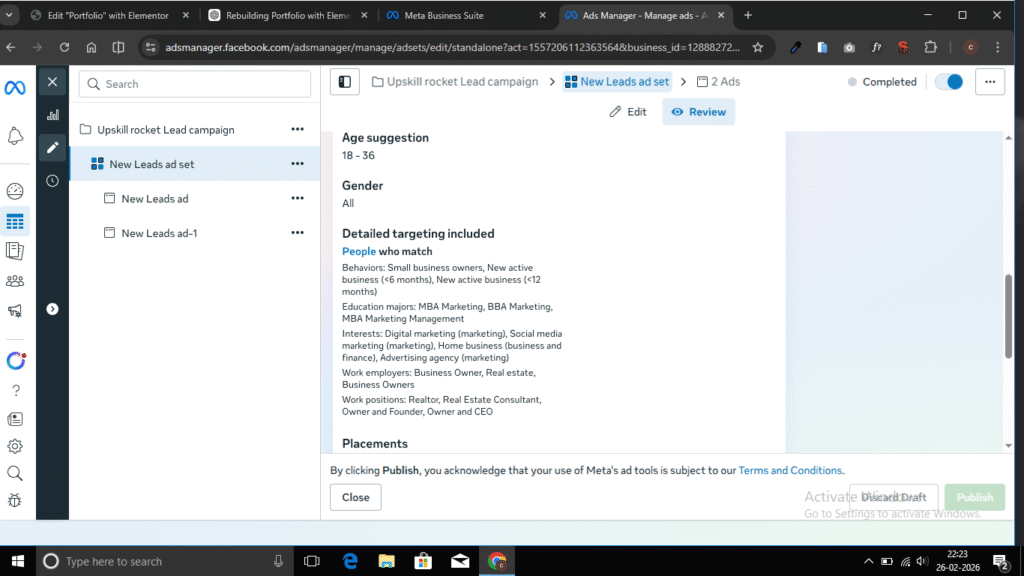Click the Audiences people icon
Image resolution: width=1024 pixels, height=576 pixels.
15,281
